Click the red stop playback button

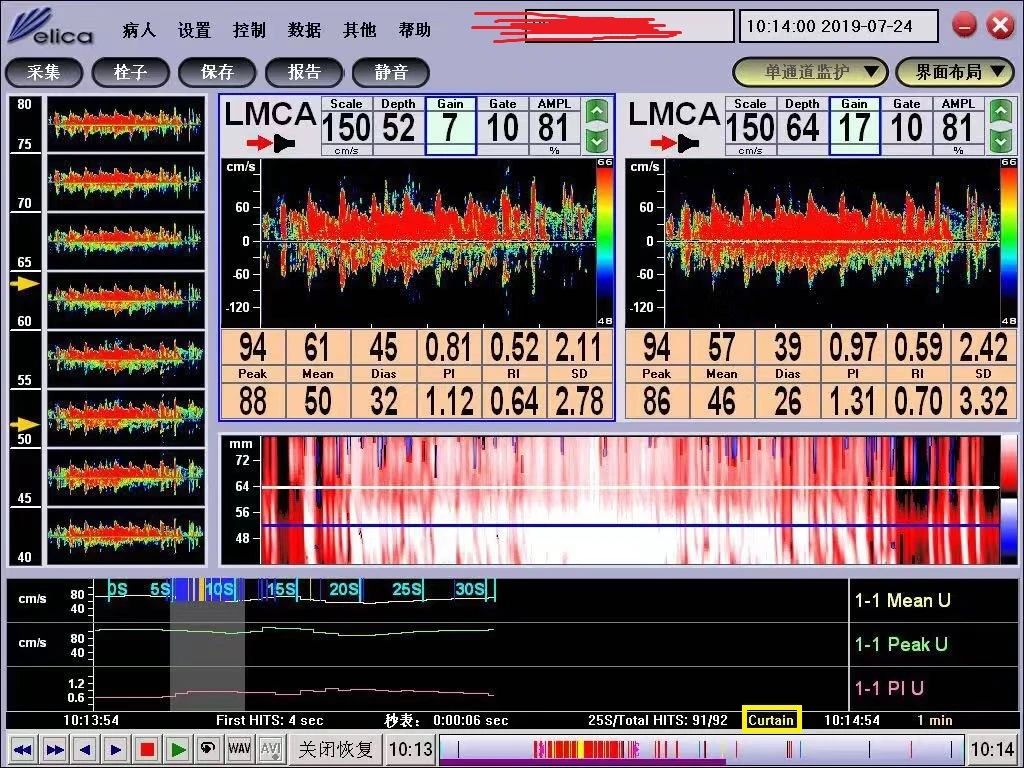pyautogui.click(x=147, y=749)
